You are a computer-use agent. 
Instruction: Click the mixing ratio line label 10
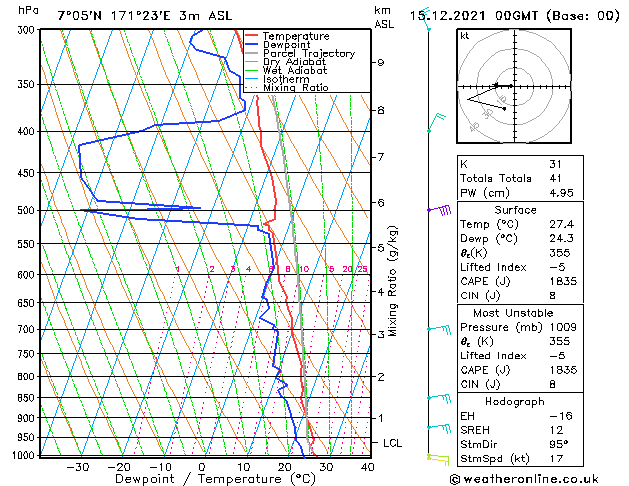coord(304,269)
